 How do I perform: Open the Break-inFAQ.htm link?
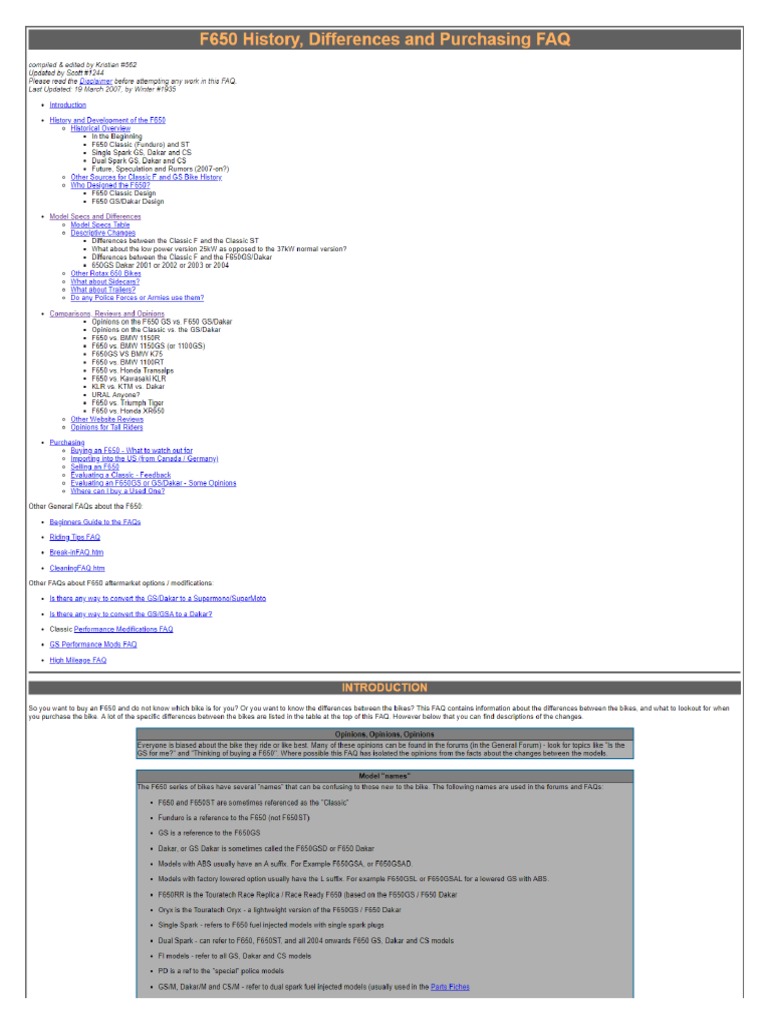[x=76, y=552]
